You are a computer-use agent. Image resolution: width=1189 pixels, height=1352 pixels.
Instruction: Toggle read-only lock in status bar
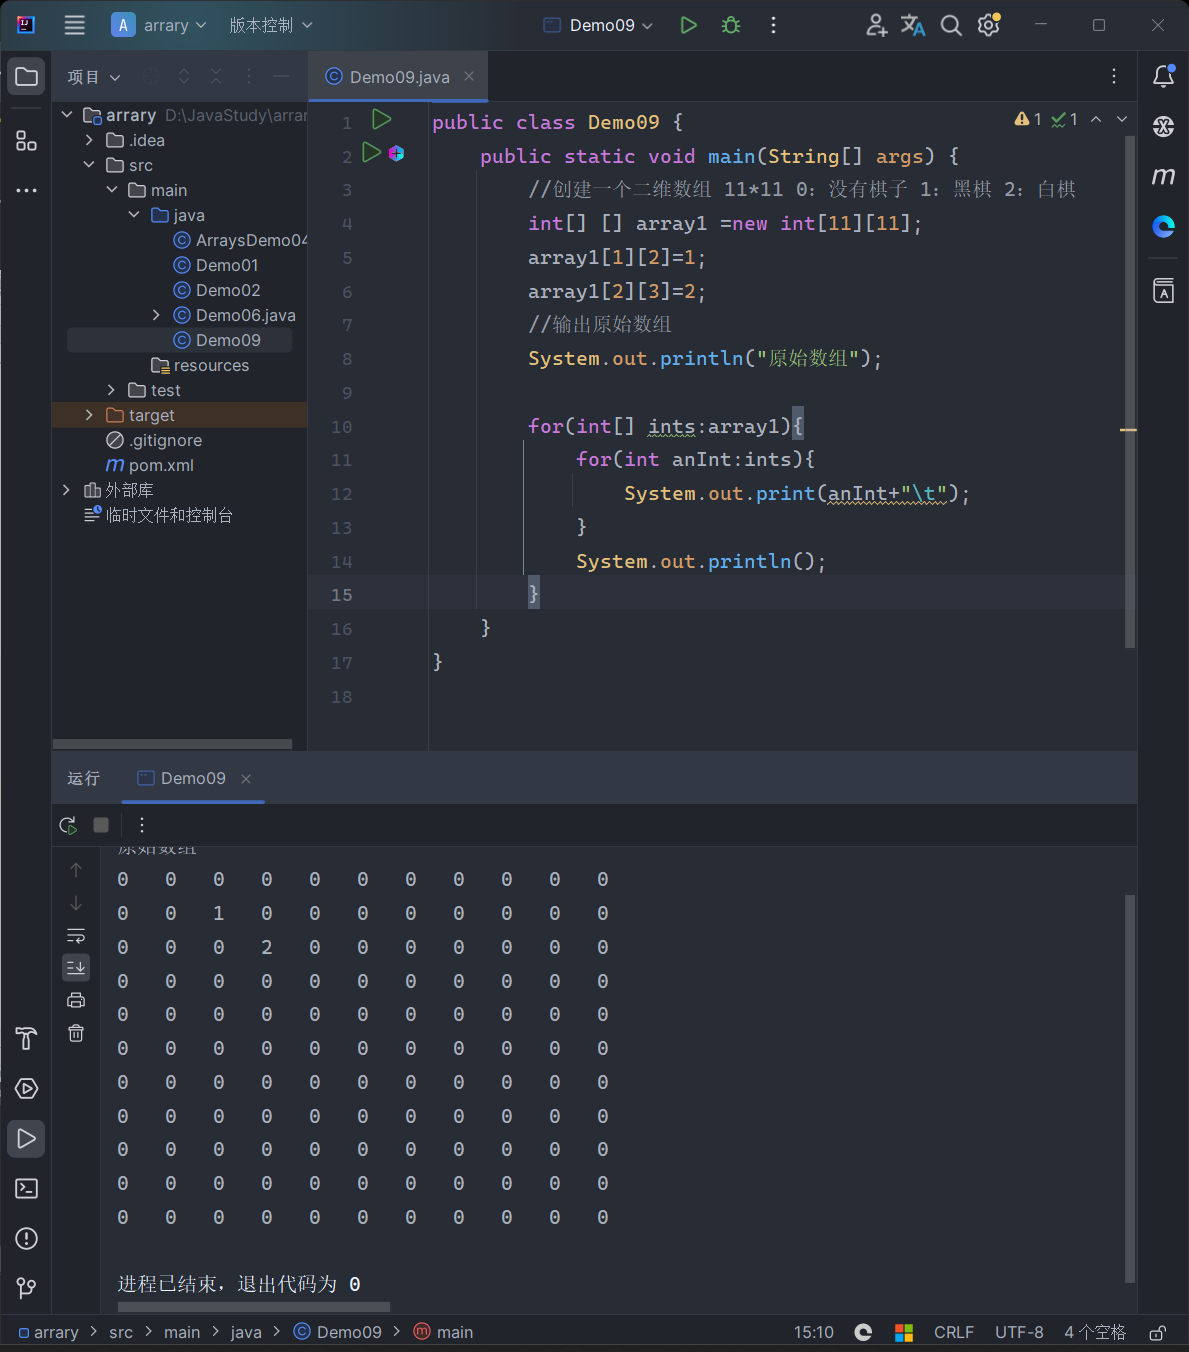[x=1157, y=1332]
